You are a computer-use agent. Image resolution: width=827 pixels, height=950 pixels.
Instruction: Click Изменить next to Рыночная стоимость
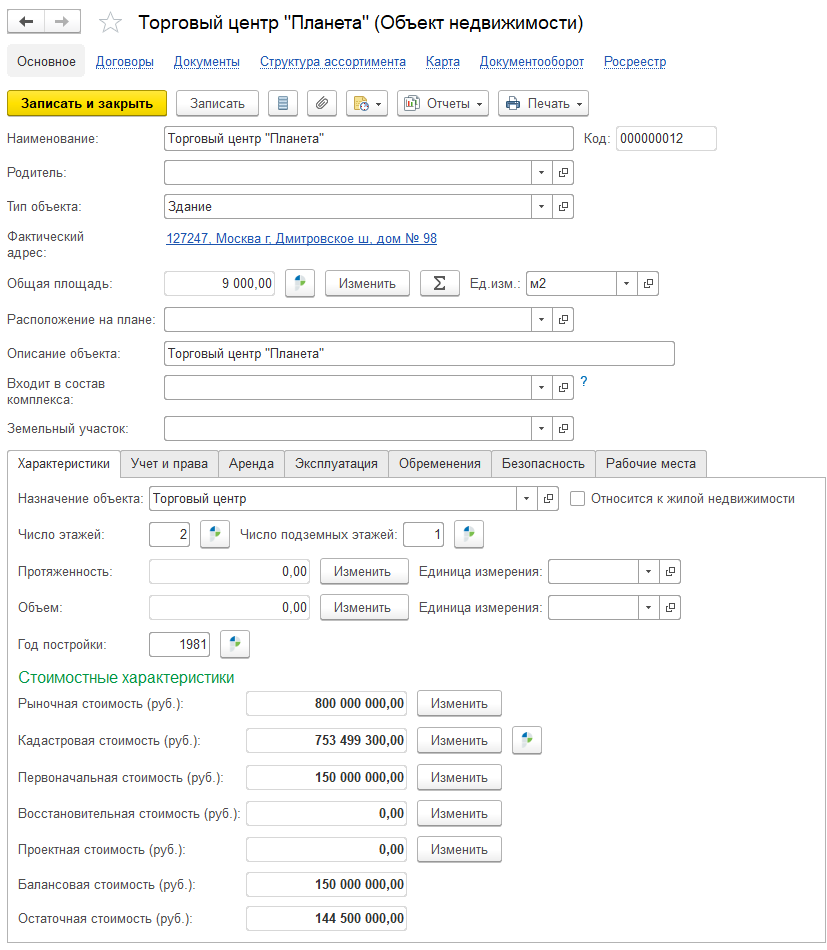click(x=459, y=704)
